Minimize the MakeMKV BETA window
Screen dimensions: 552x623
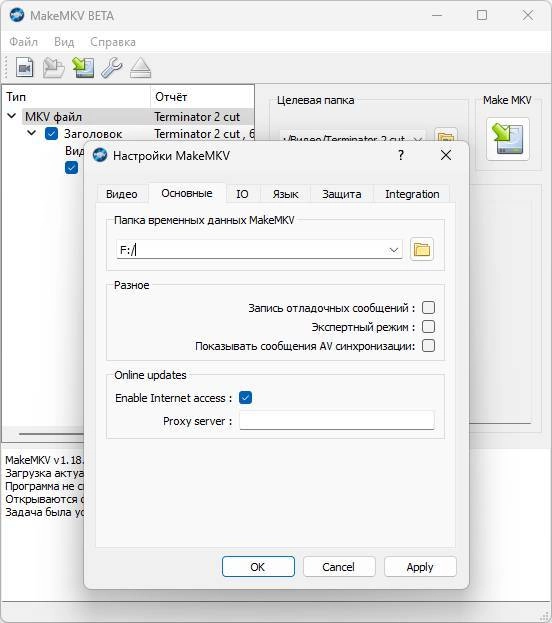click(x=437, y=15)
